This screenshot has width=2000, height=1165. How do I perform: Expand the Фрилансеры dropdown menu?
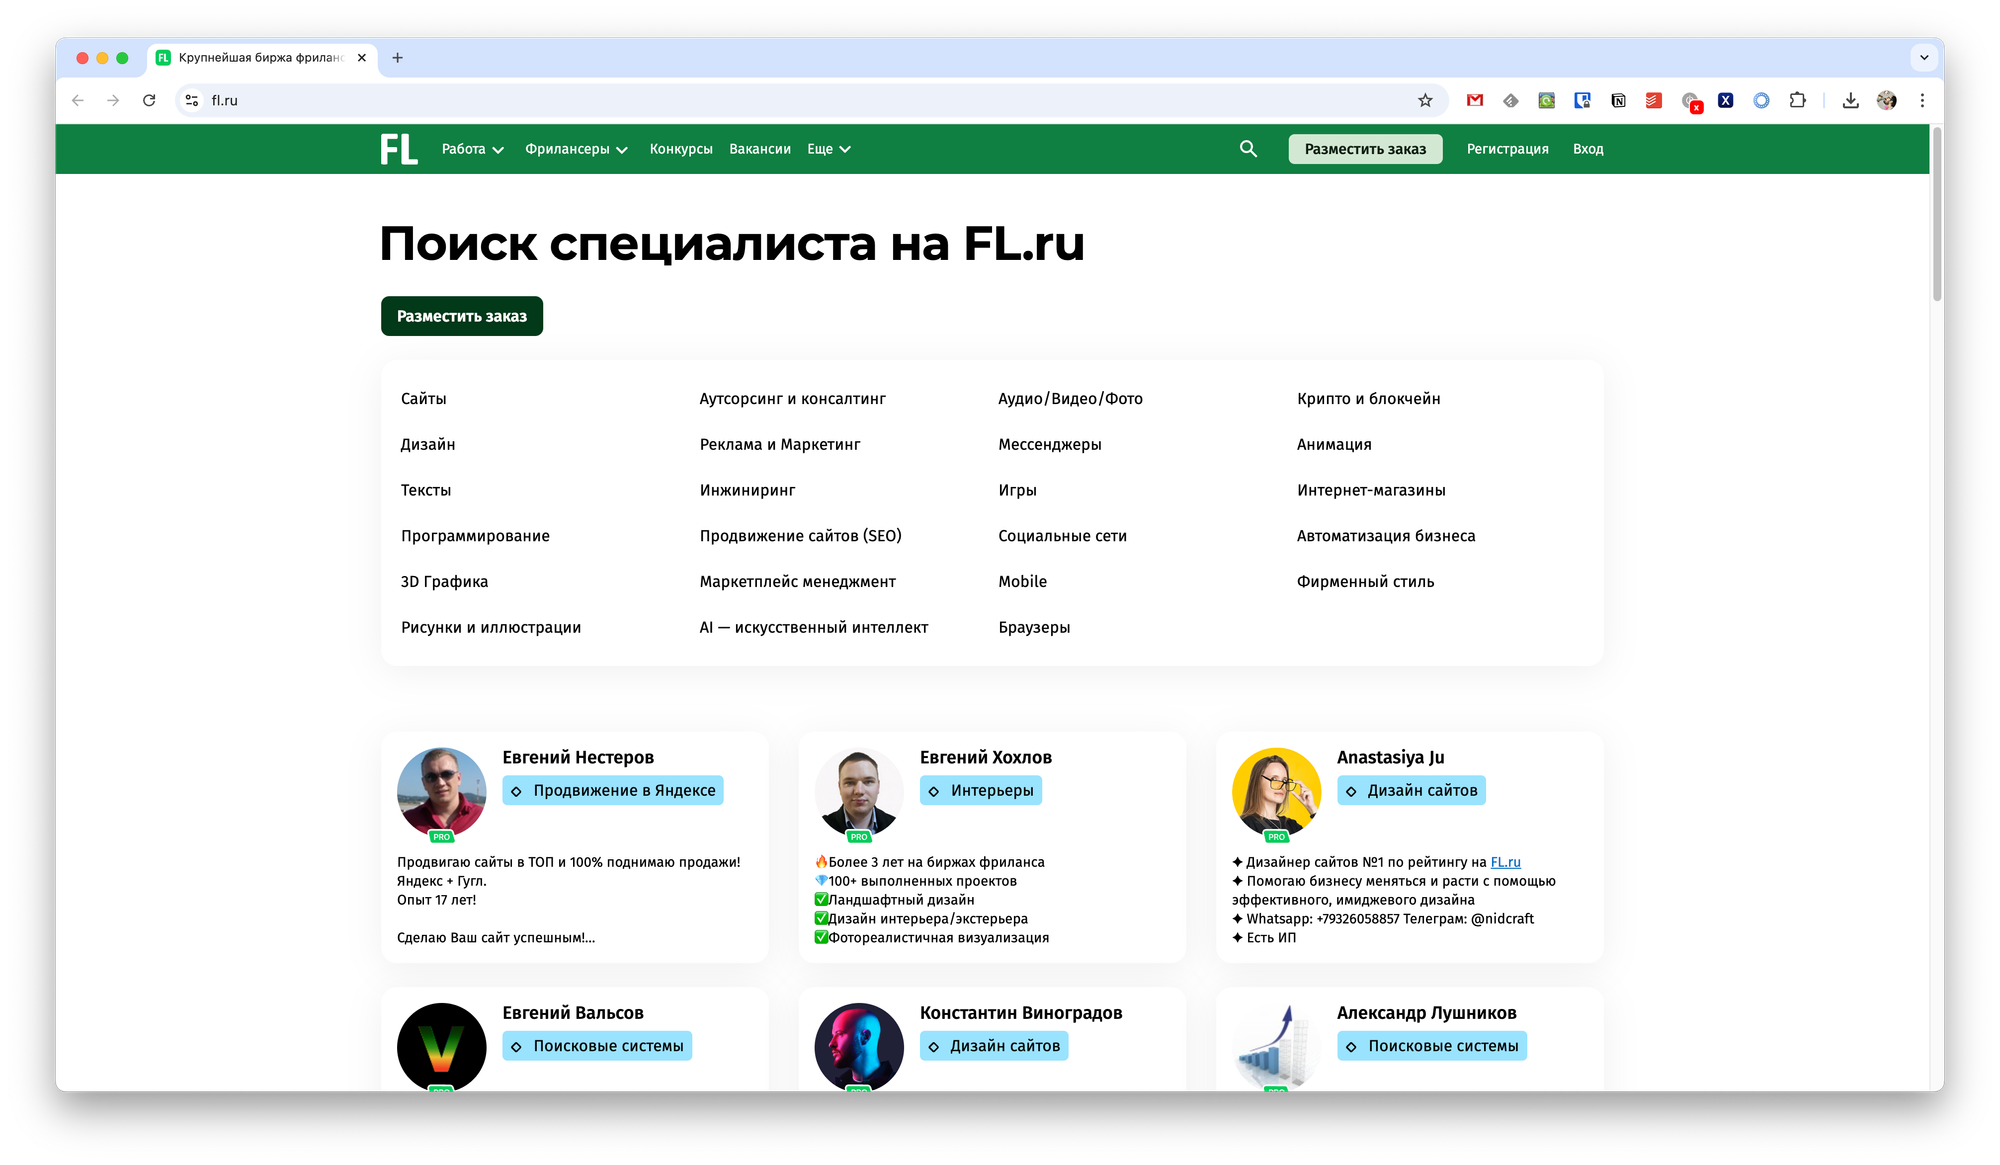click(576, 149)
